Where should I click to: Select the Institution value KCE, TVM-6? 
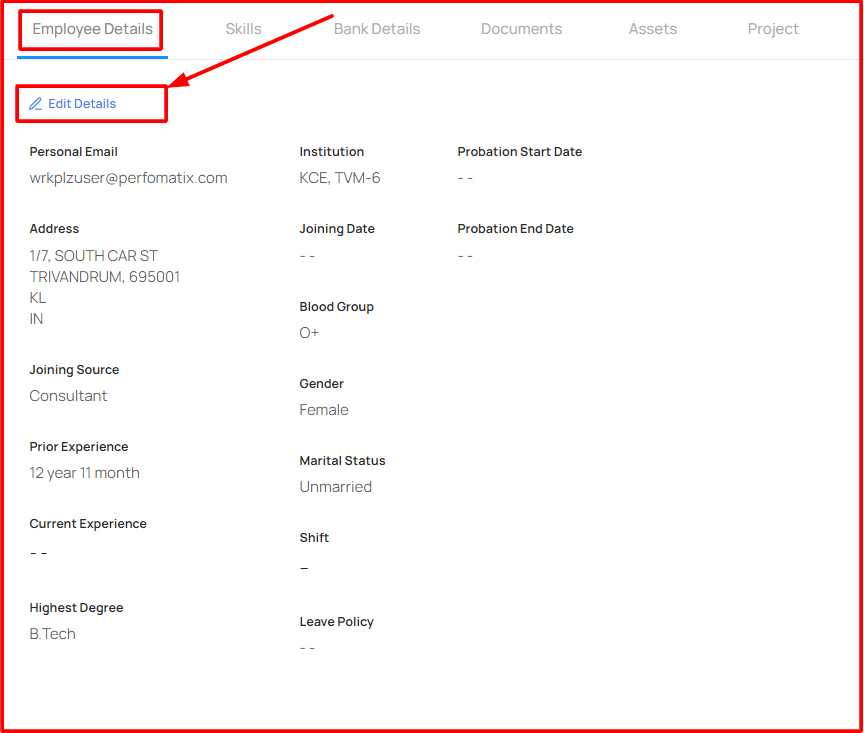coord(339,178)
